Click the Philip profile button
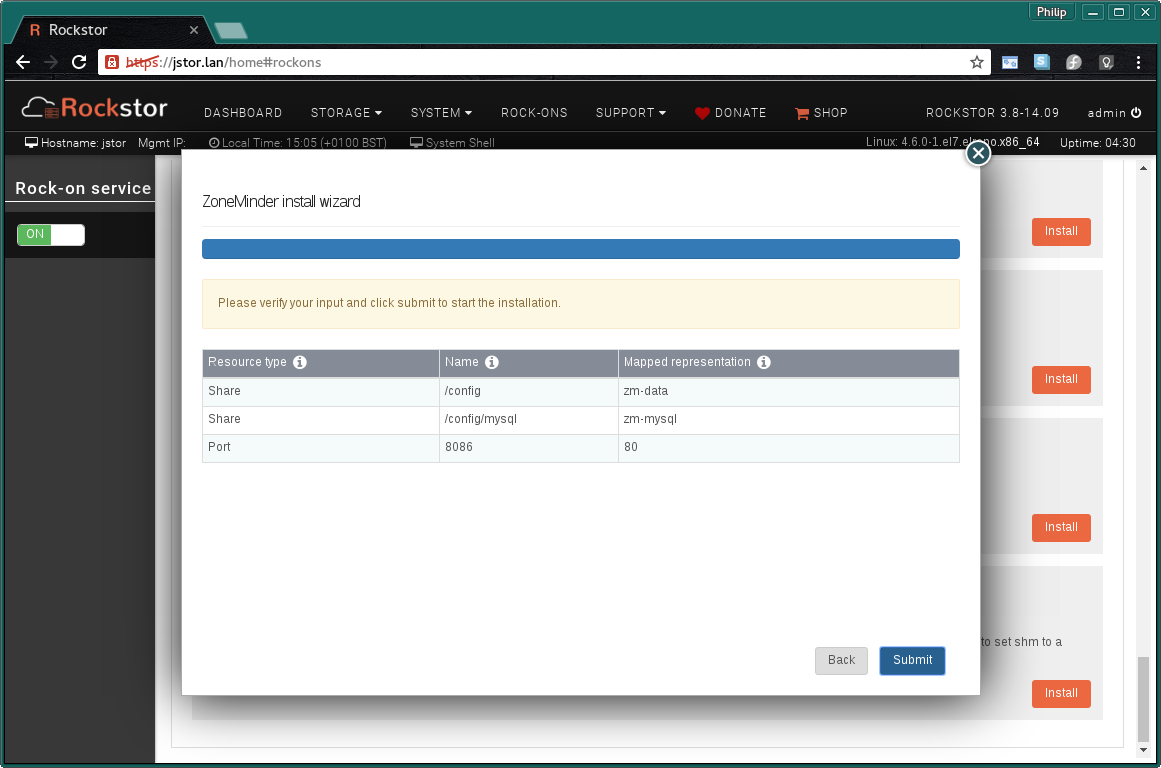 click(x=1051, y=12)
